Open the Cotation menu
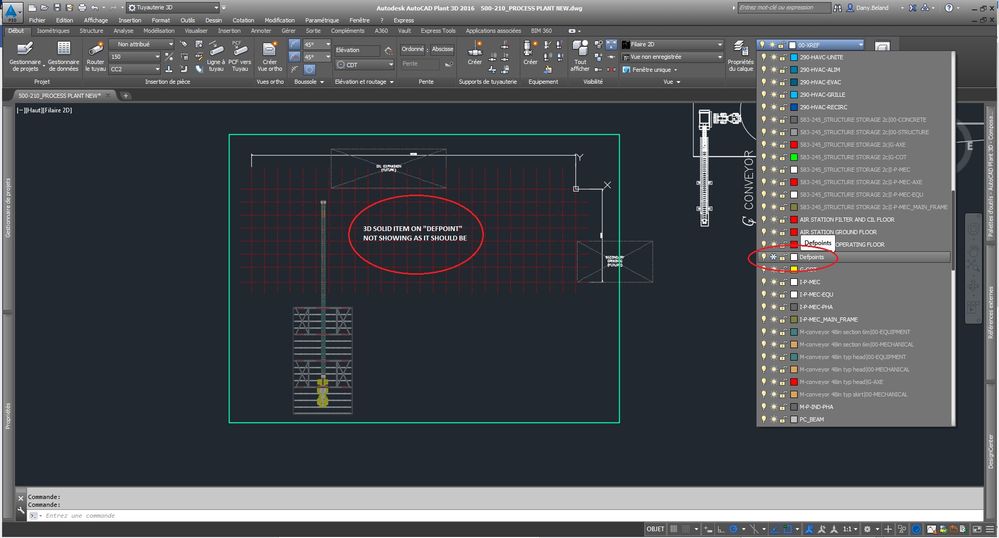Screen dimensions: 999x538 243,20
